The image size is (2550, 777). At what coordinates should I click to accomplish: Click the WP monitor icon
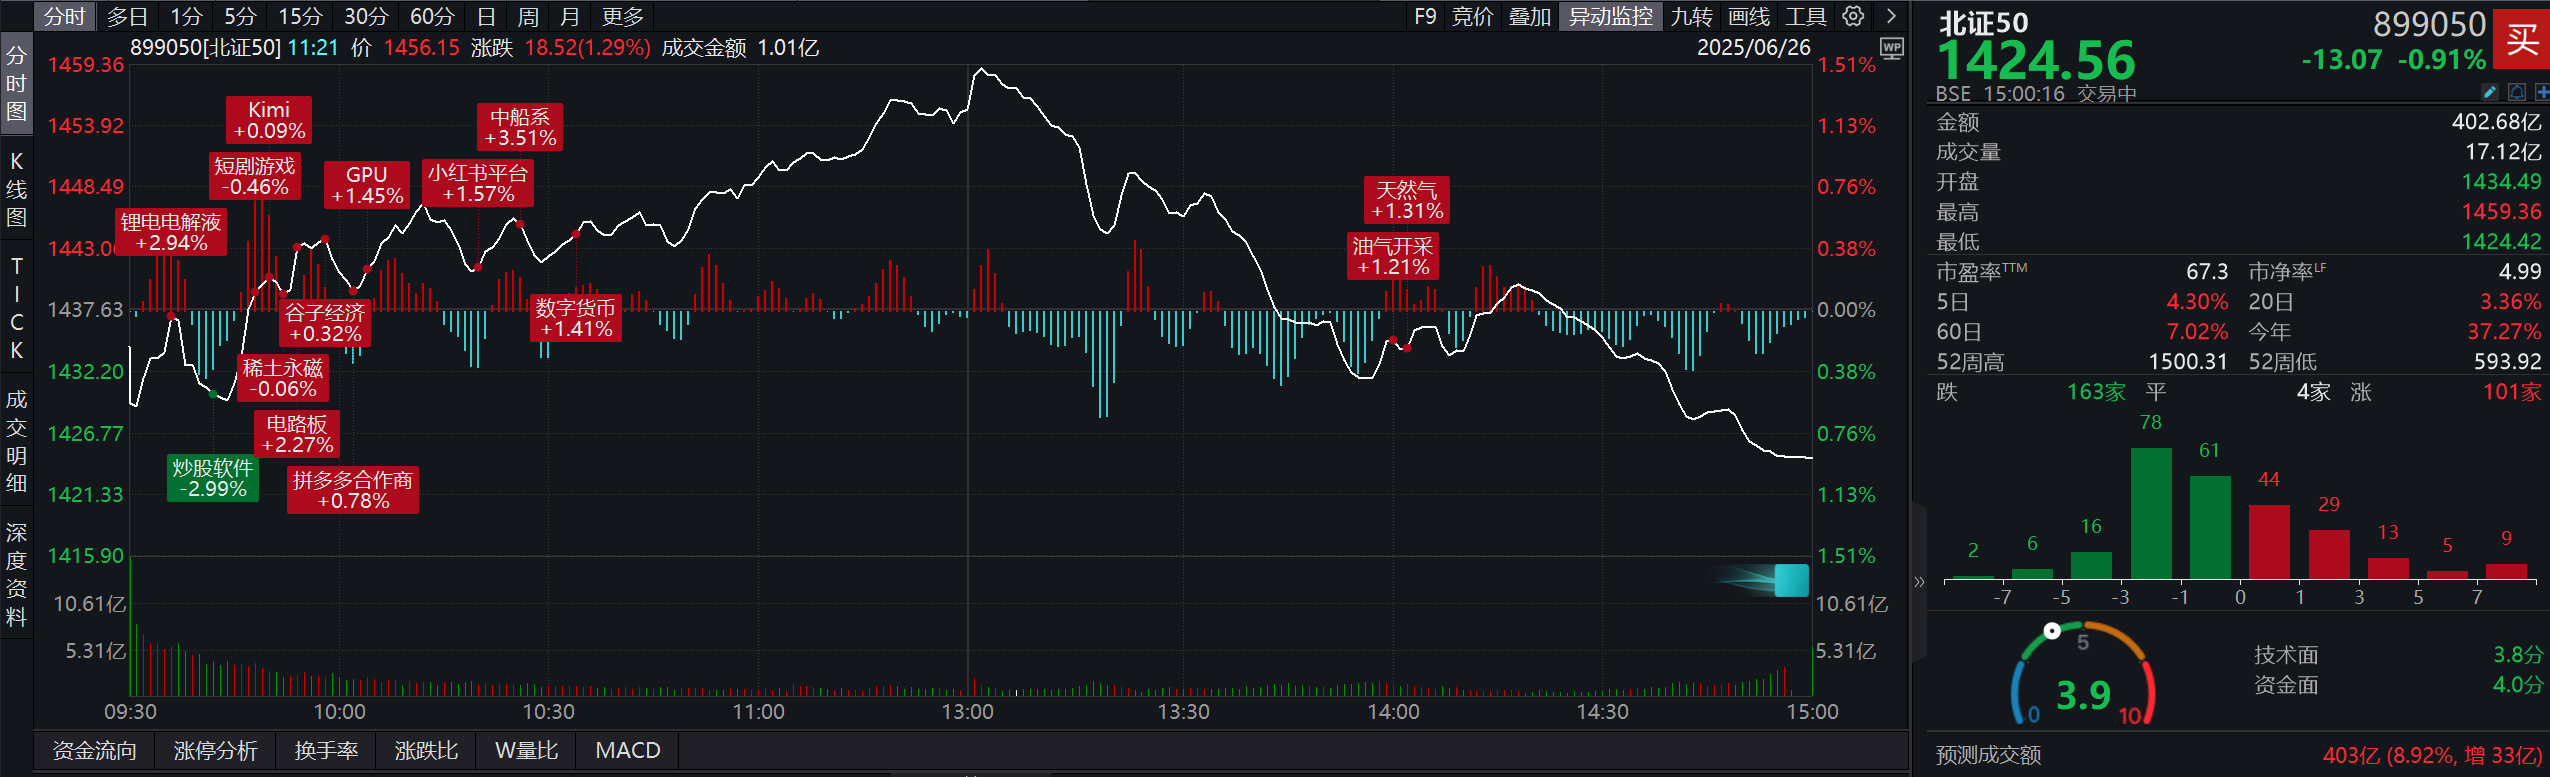[x=1891, y=48]
